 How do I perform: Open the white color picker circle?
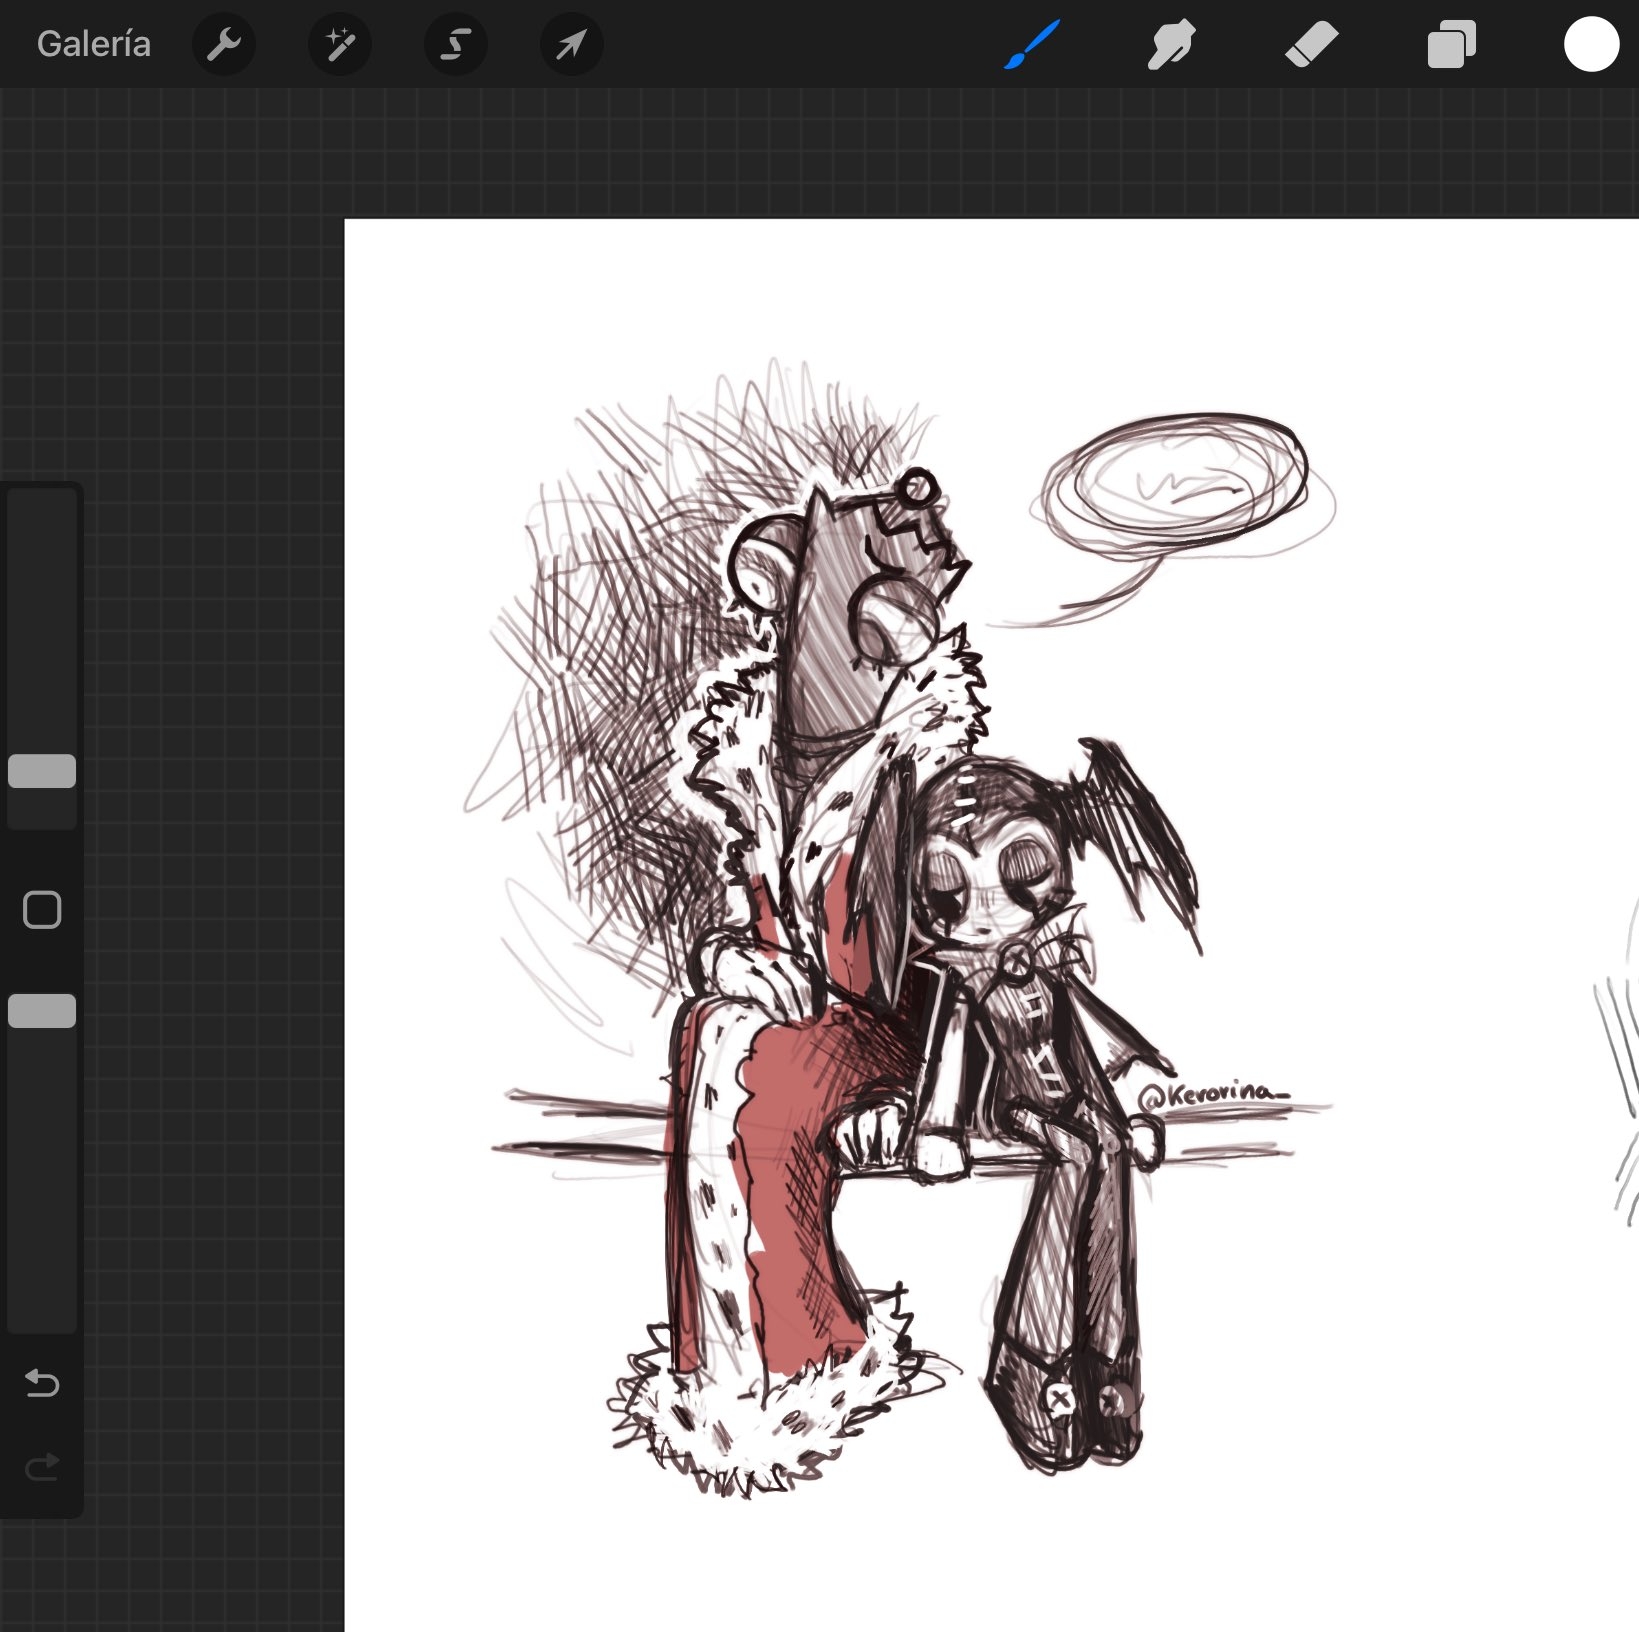[x=1590, y=44]
